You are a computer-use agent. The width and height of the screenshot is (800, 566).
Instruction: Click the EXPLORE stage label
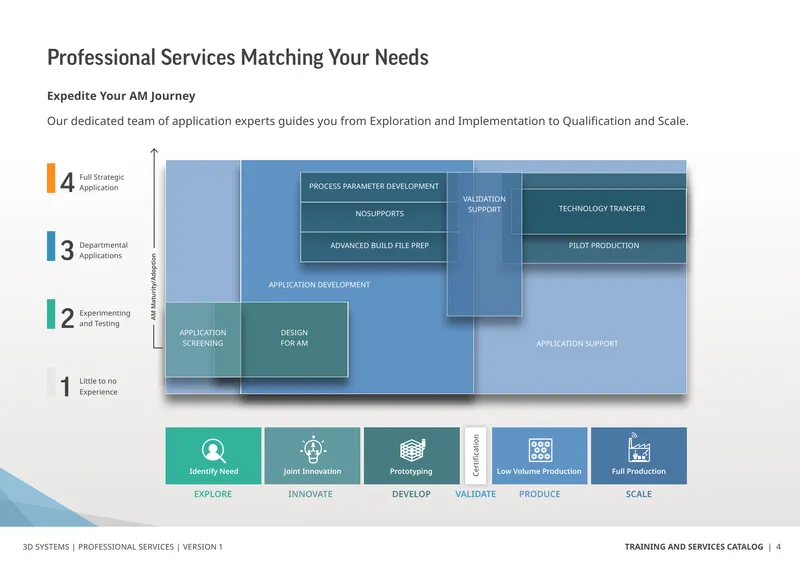213,494
